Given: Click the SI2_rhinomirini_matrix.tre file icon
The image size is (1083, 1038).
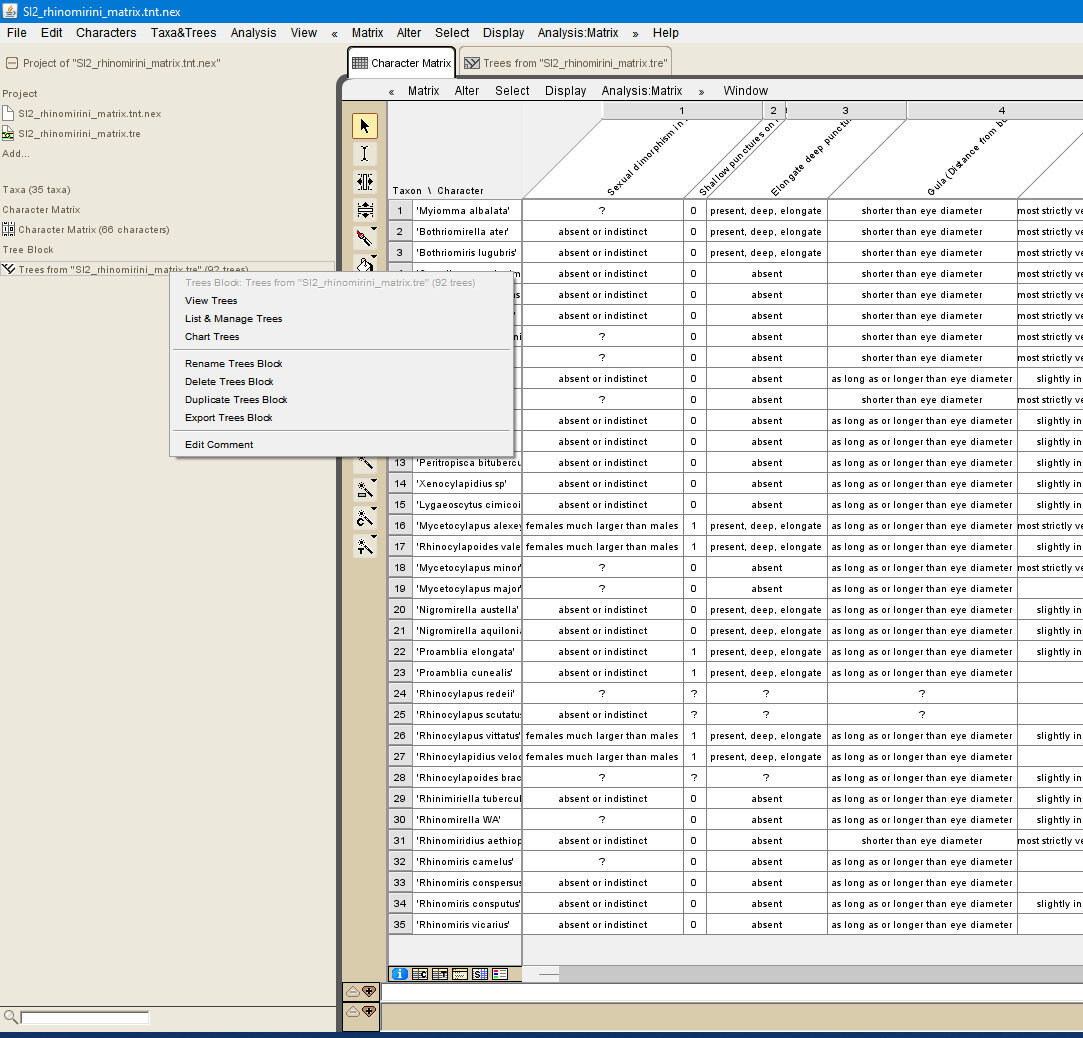Looking at the screenshot, I should point(8,133).
